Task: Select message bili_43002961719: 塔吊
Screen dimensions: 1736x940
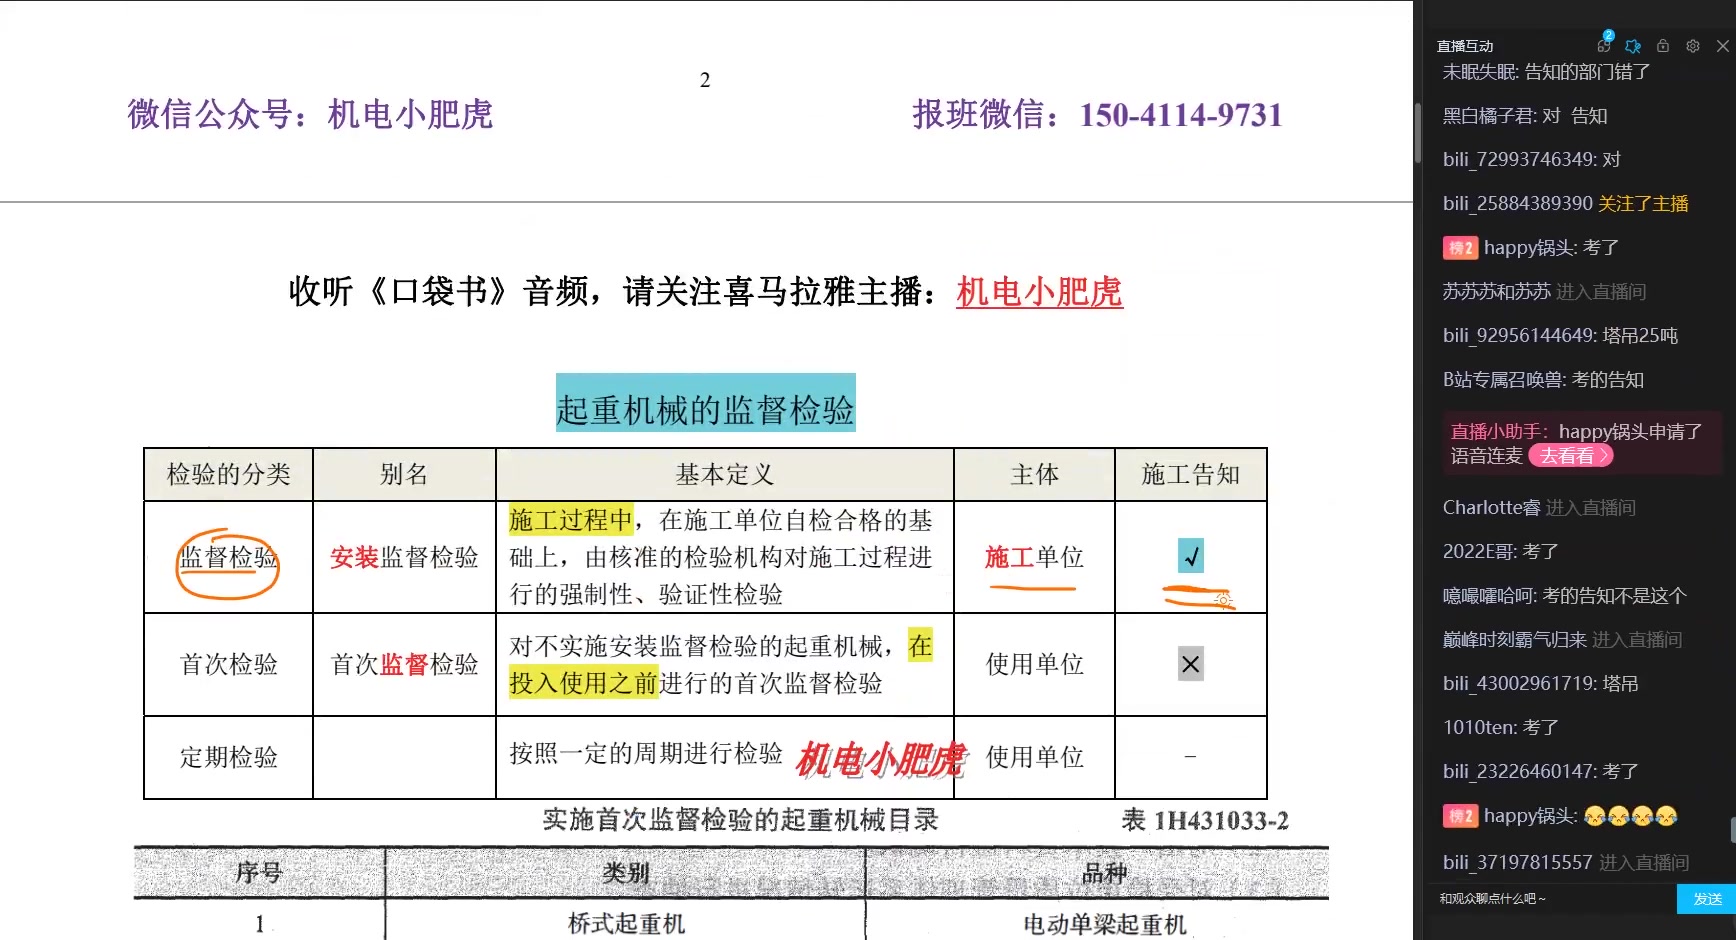Action: click(1540, 684)
